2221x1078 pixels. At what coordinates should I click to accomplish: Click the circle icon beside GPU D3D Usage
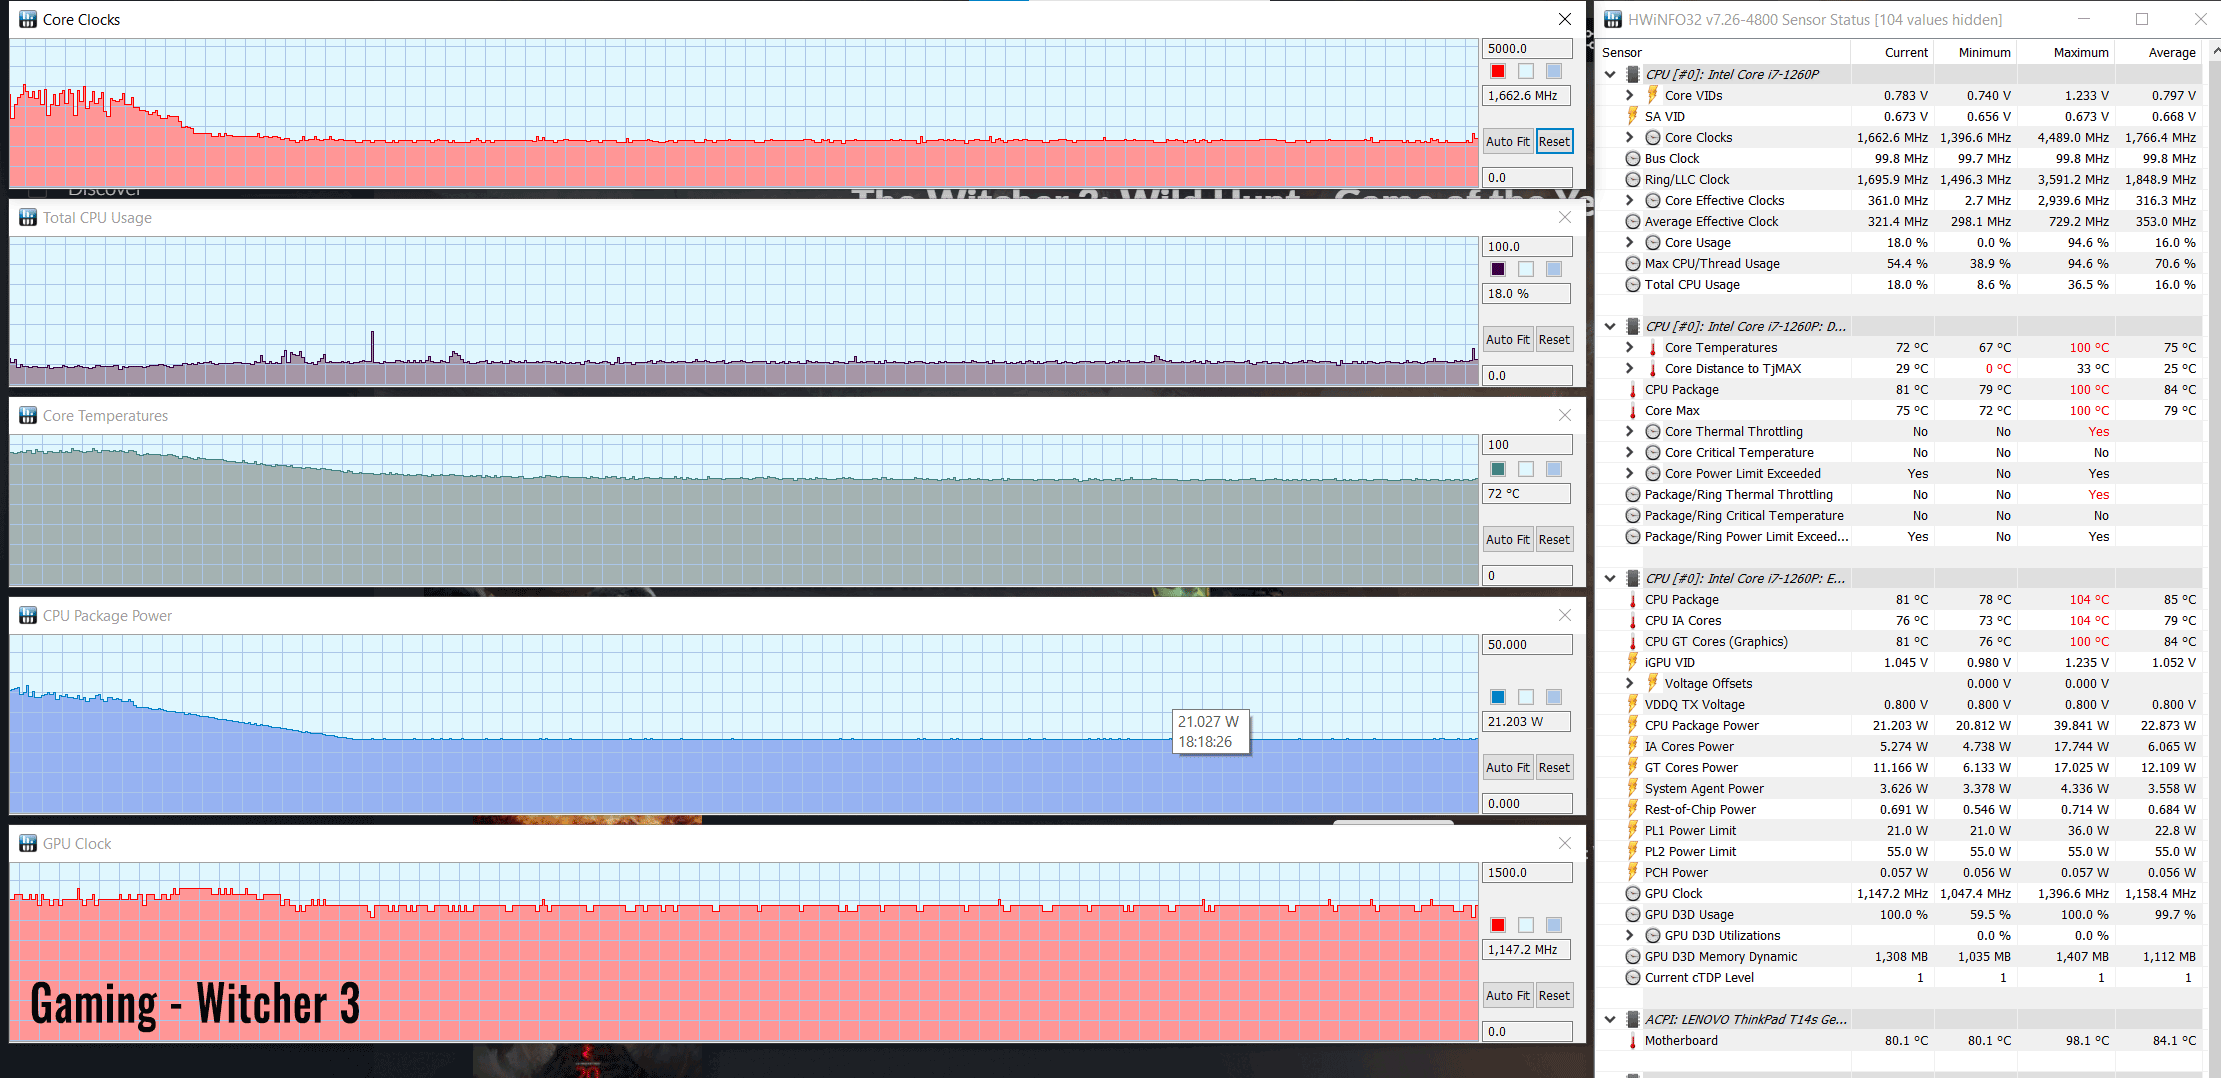click(1633, 914)
